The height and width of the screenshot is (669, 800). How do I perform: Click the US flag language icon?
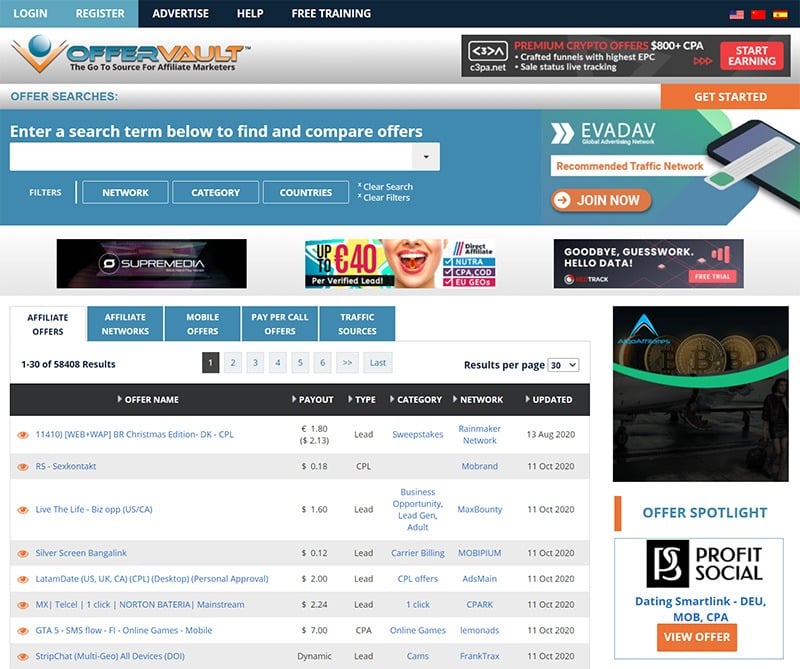[x=736, y=14]
